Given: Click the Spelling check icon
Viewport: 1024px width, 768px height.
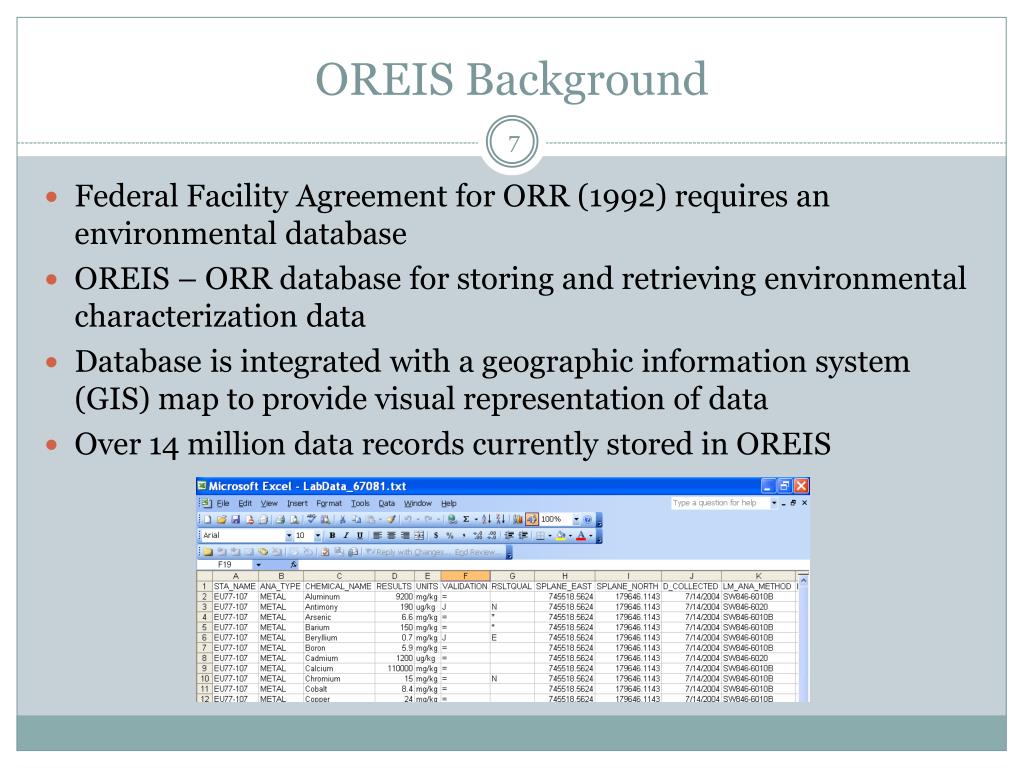Looking at the screenshot, I should pyautogui.click(x=312, y=519).
